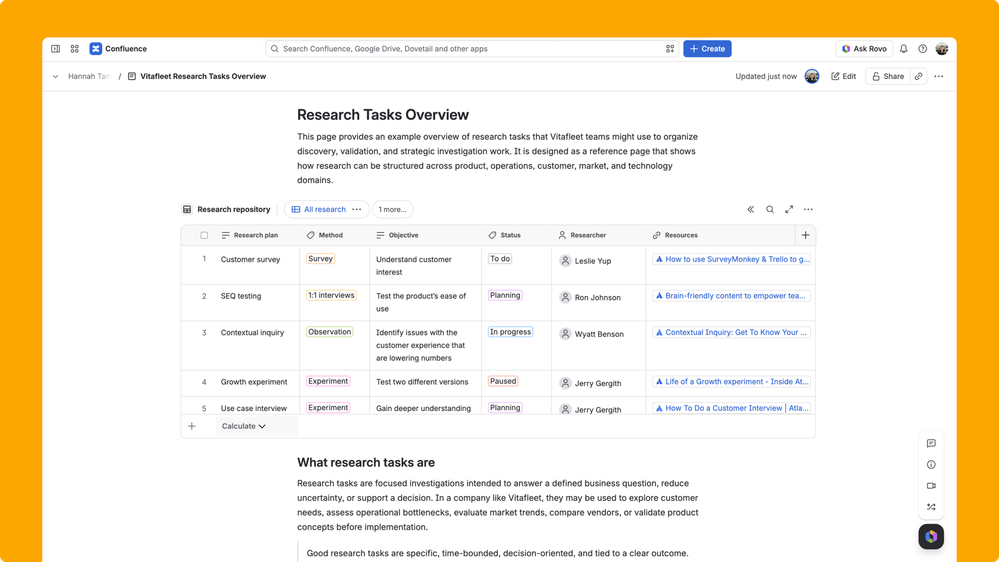Open Observation method tag
This screenshot has width=999, height=562.
click(329, 332)
